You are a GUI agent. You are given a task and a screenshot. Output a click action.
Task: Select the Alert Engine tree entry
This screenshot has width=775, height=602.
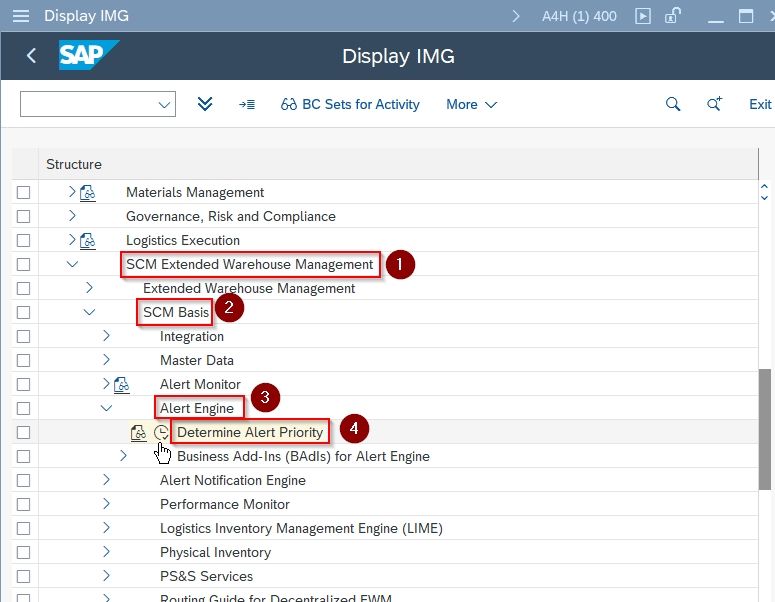[197, 408]
